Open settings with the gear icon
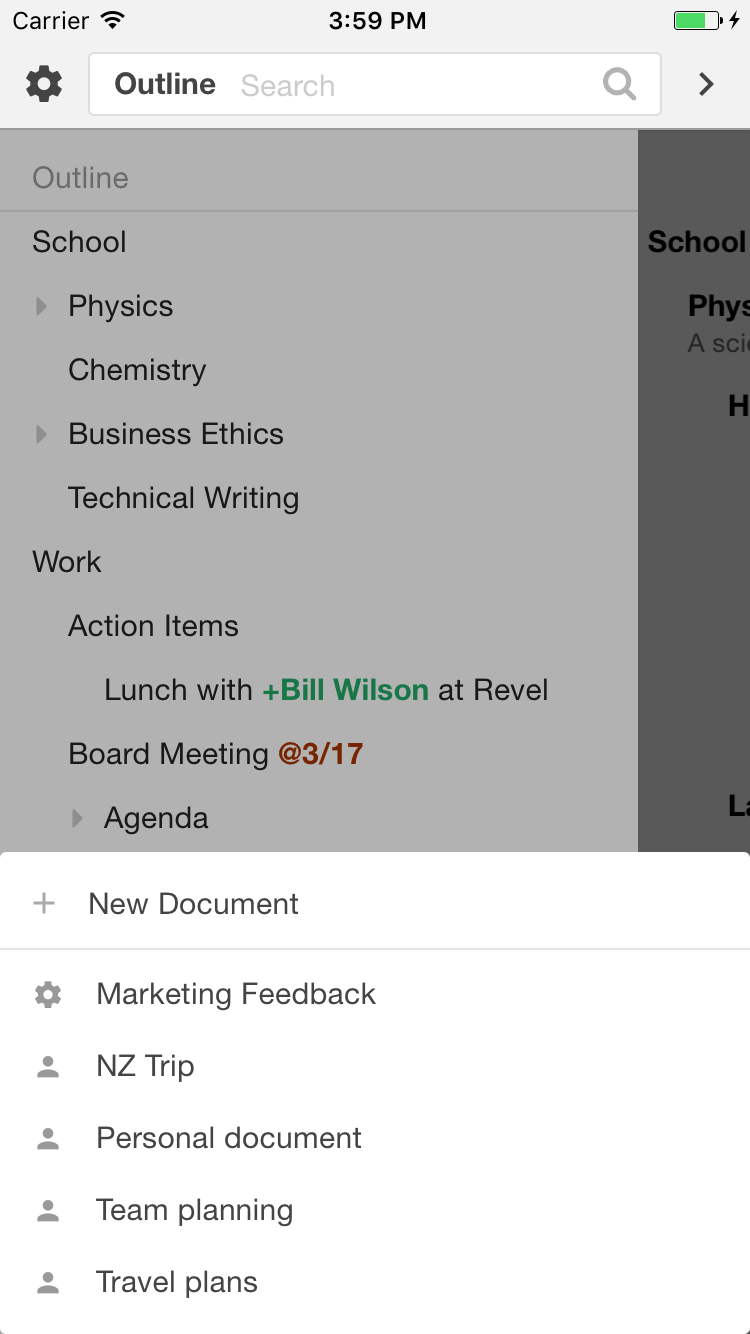The width and height of the screenshot is (750, 1334). (44, 84)
